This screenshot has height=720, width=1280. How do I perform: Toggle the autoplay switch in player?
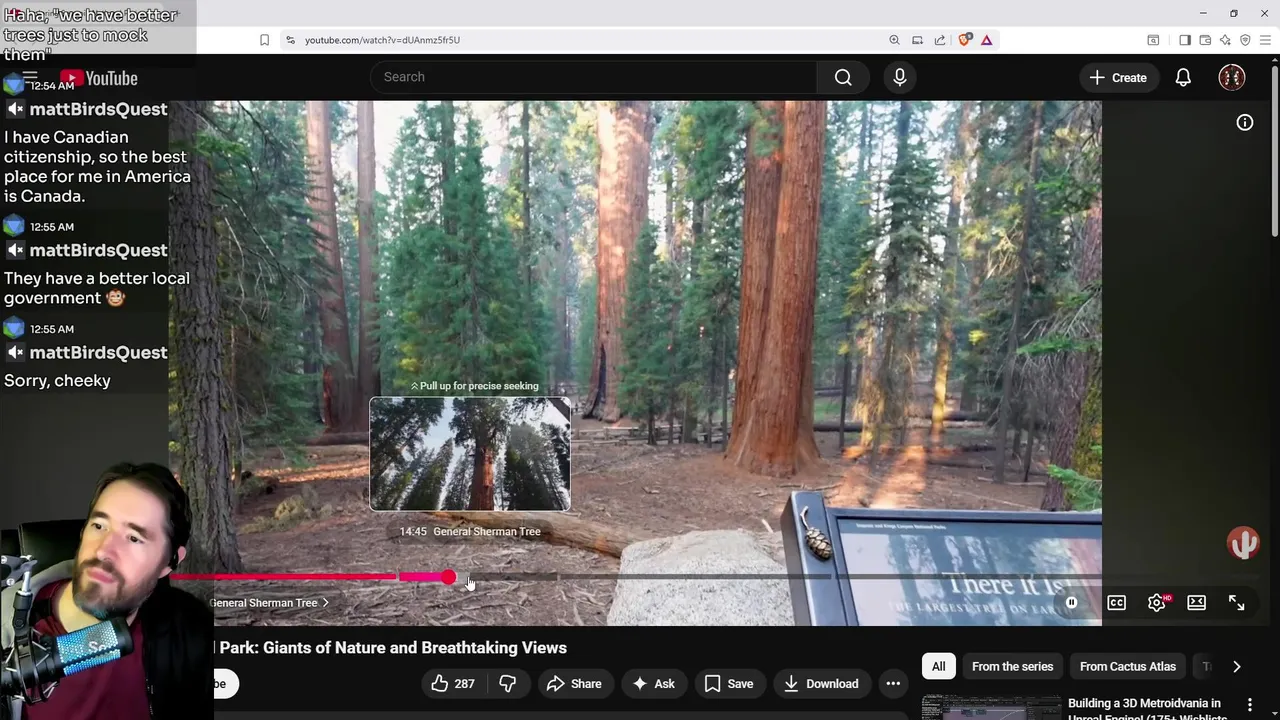click(1071, 603)
